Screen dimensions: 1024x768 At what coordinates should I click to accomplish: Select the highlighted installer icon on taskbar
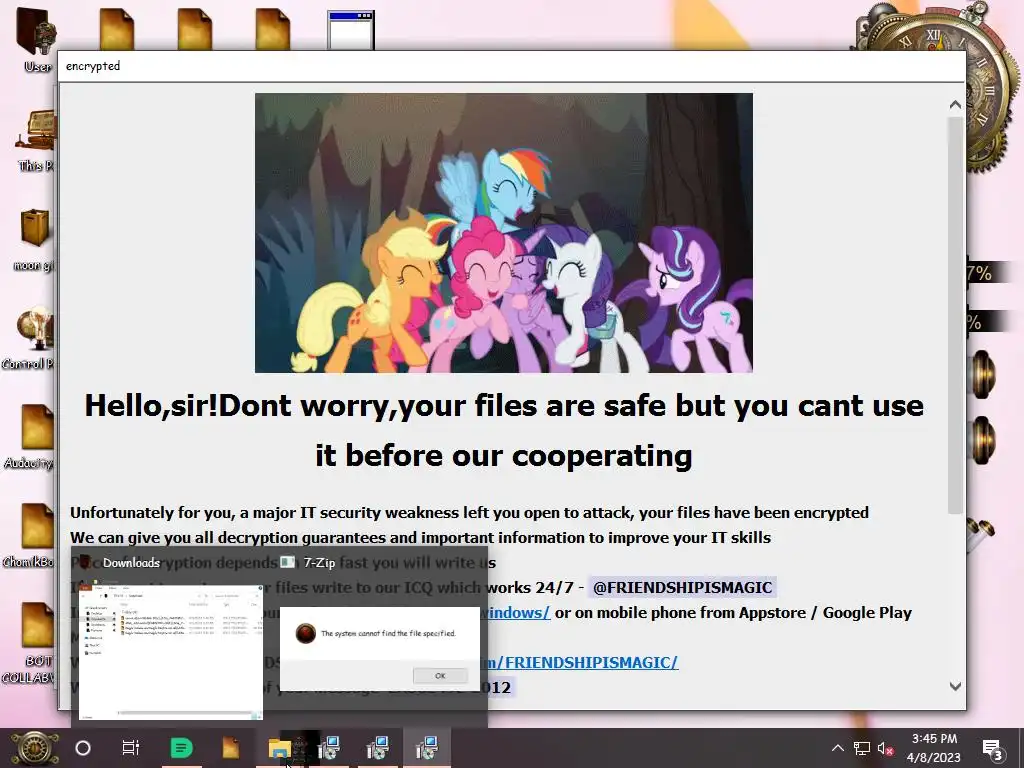point(426,748)
